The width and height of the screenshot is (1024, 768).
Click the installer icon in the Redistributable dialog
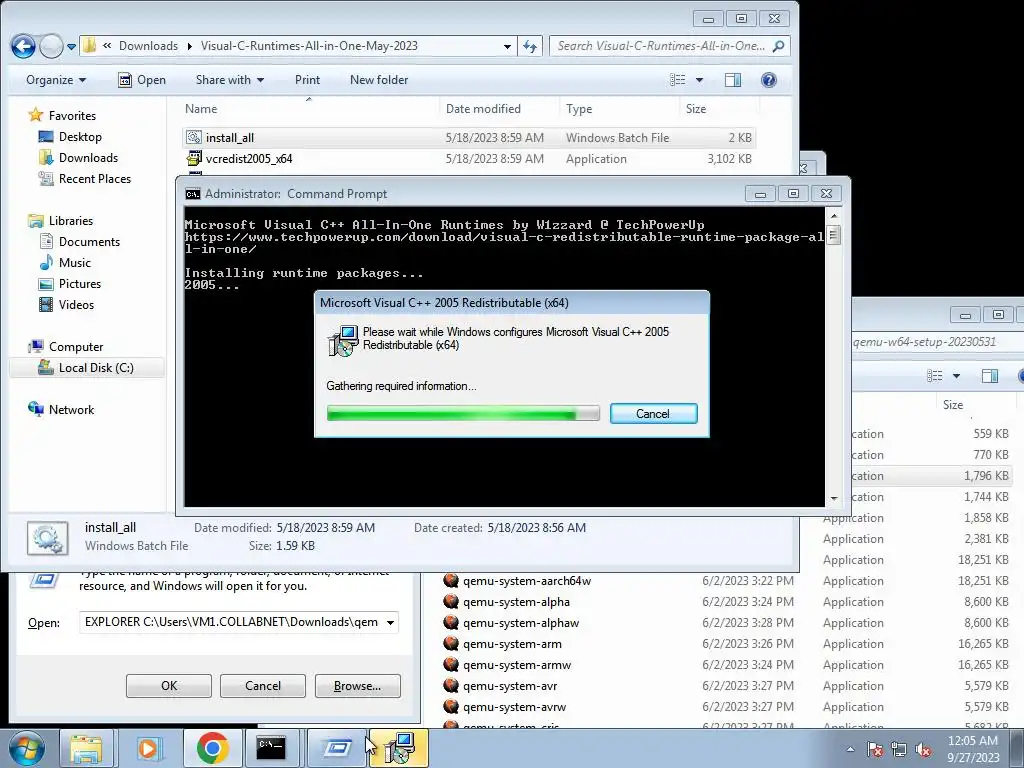coord(343,340)
